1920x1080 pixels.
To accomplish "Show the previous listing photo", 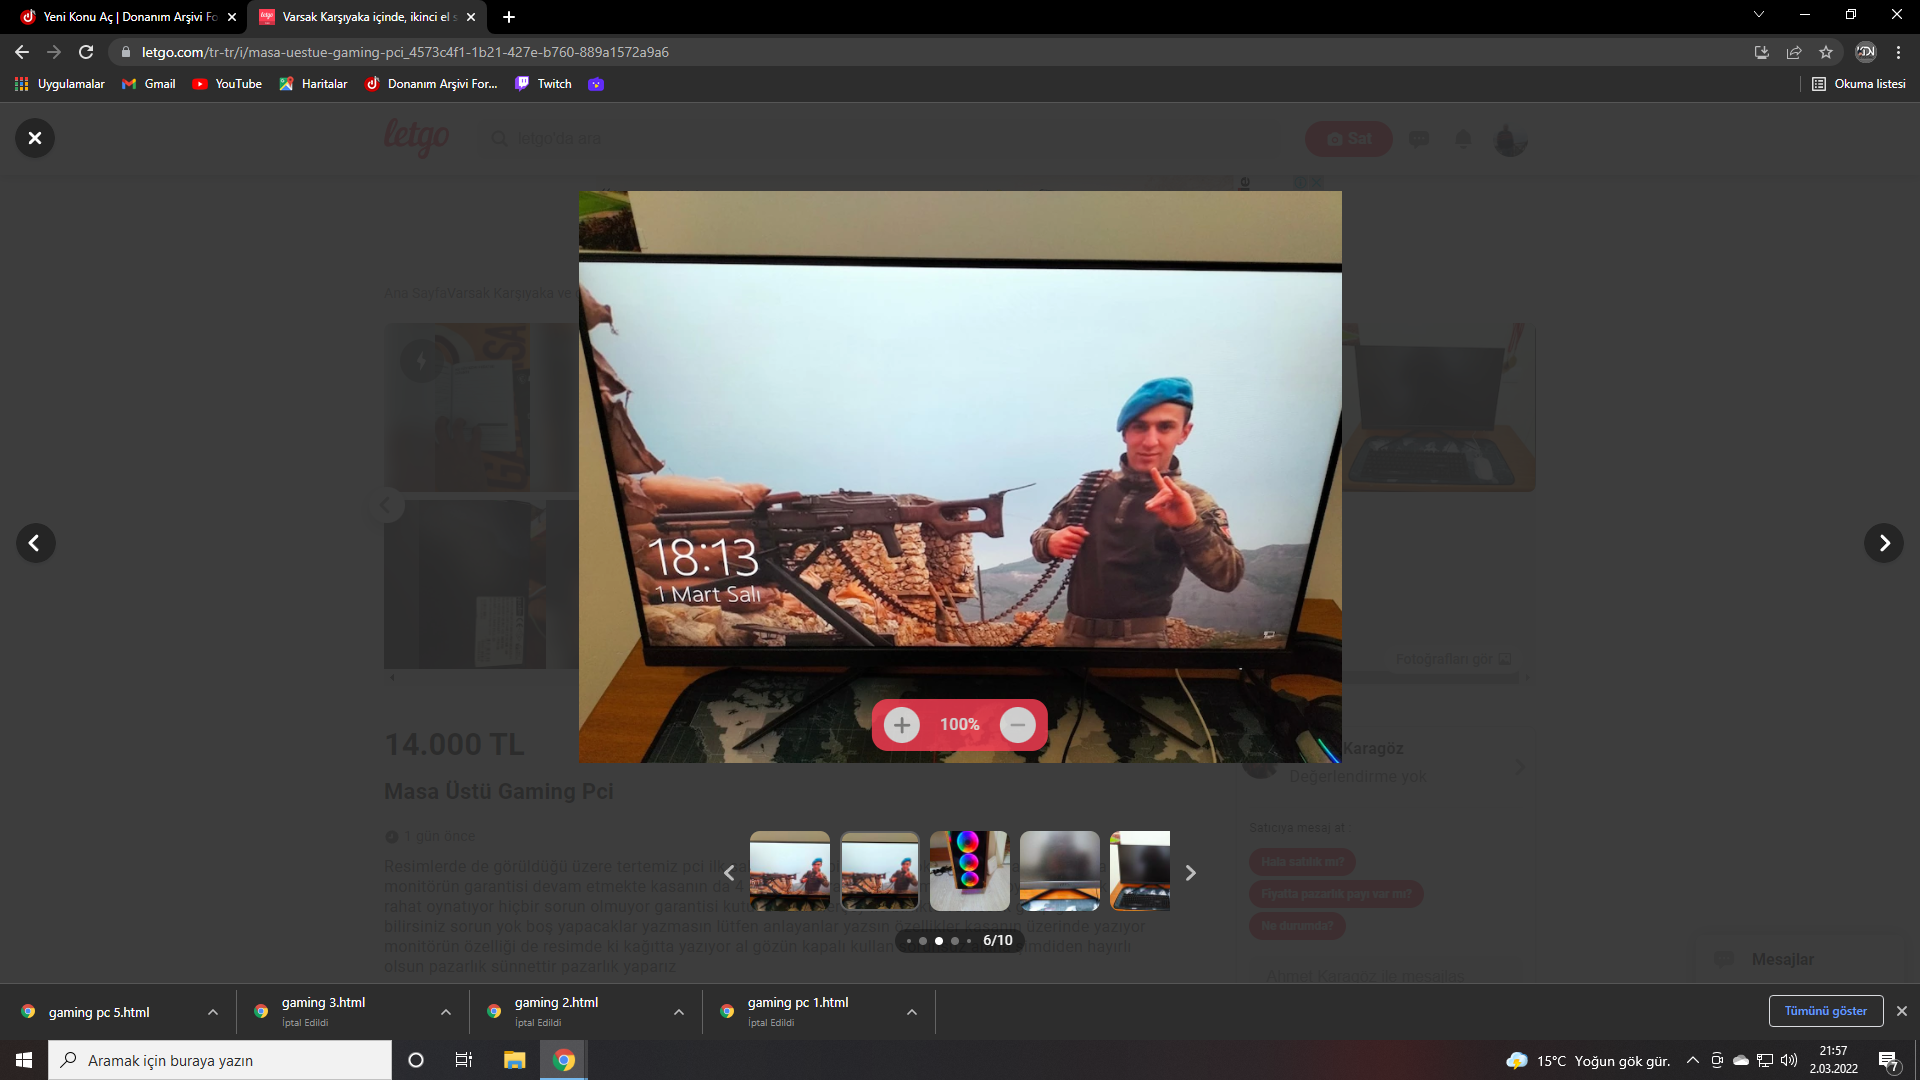I will tap(35, 543).
